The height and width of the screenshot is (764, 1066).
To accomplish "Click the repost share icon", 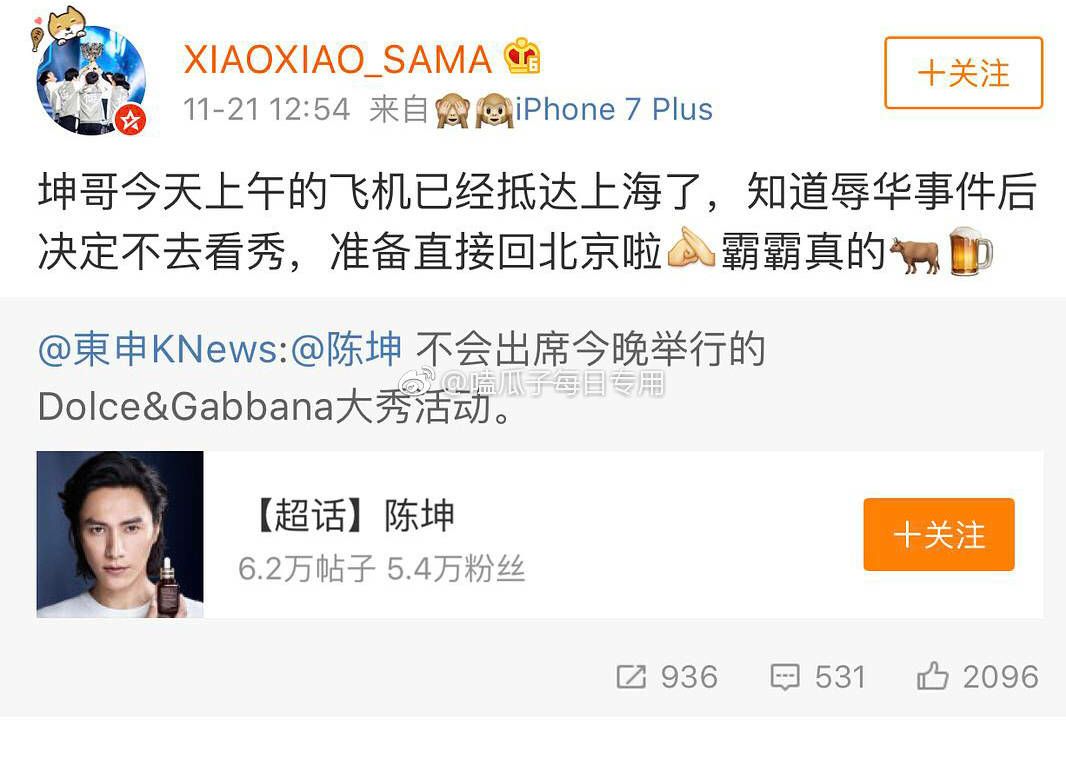I will click(x=631, y=677).
